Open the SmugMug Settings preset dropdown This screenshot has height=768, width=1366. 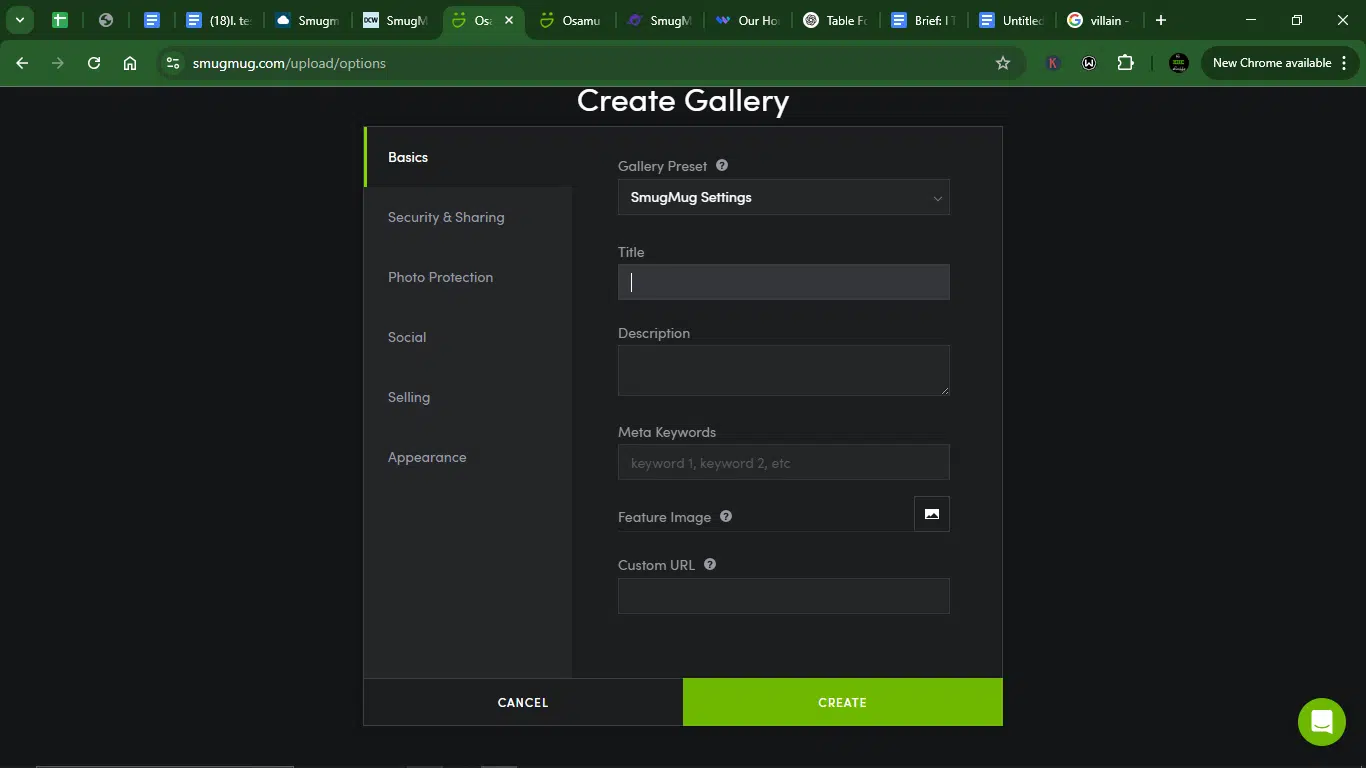(784, 197)
